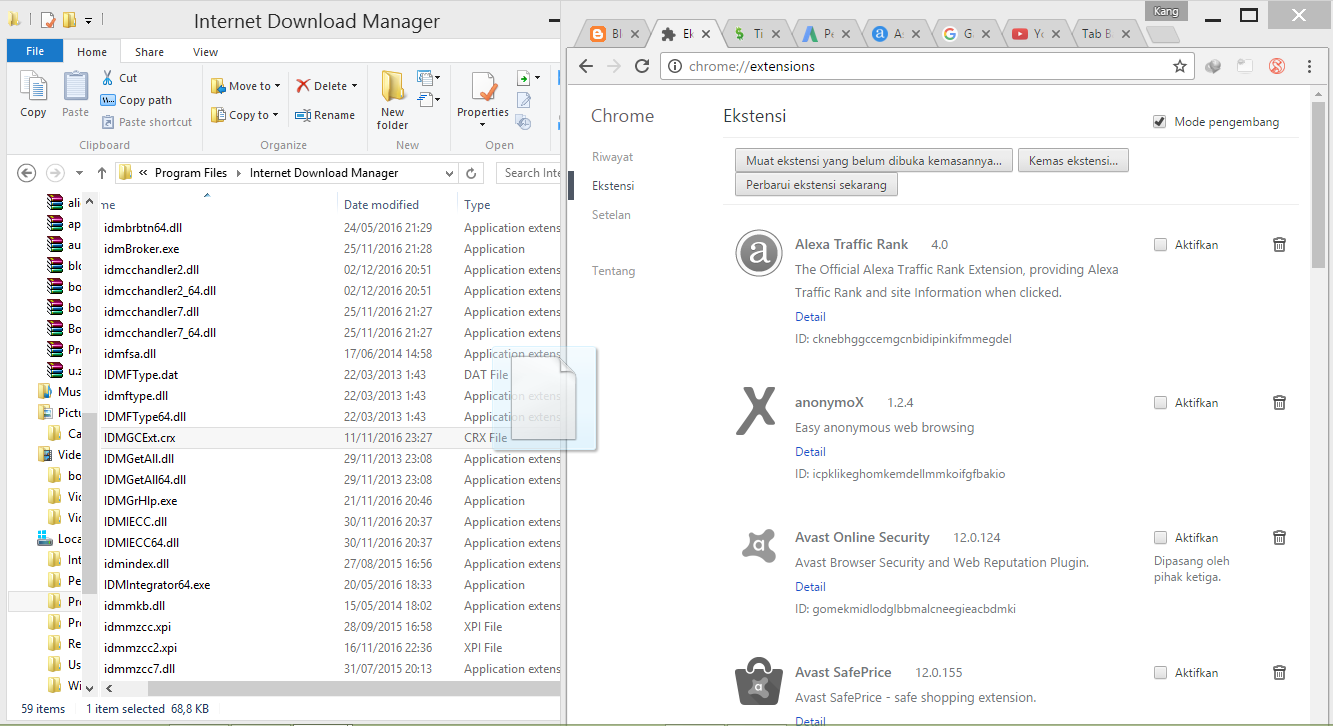Switch to the Blogger Chrome tab
The image size is (1333, 726).
[x=613, y=34]
